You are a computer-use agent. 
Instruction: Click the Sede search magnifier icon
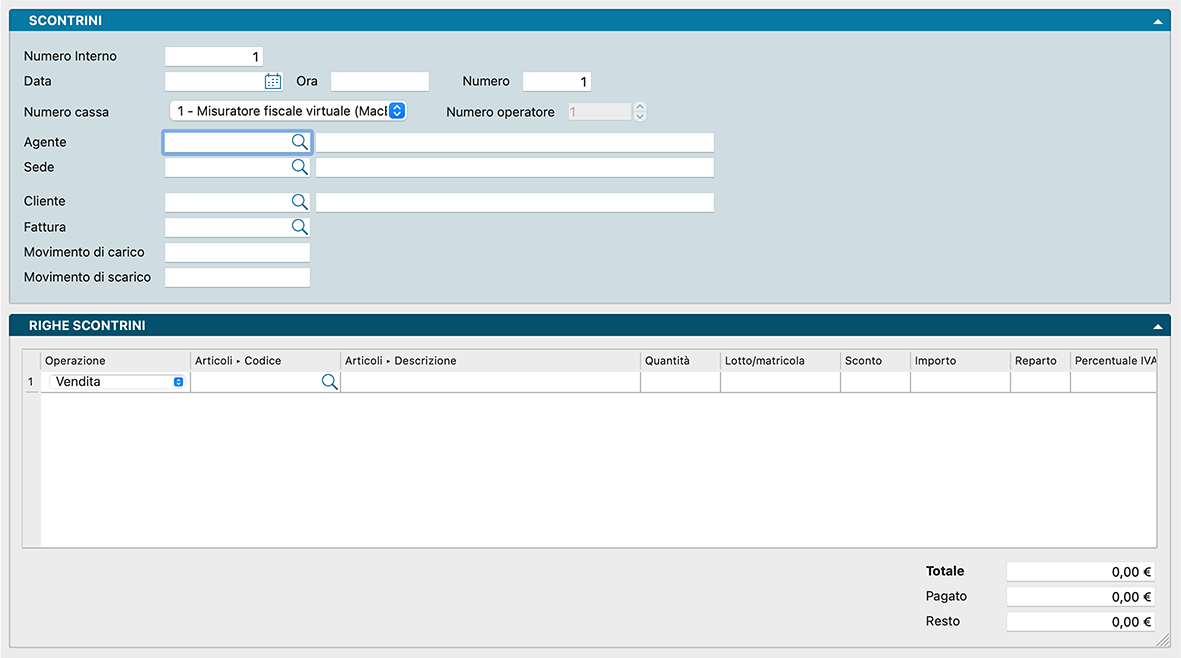tap(299, 167)
